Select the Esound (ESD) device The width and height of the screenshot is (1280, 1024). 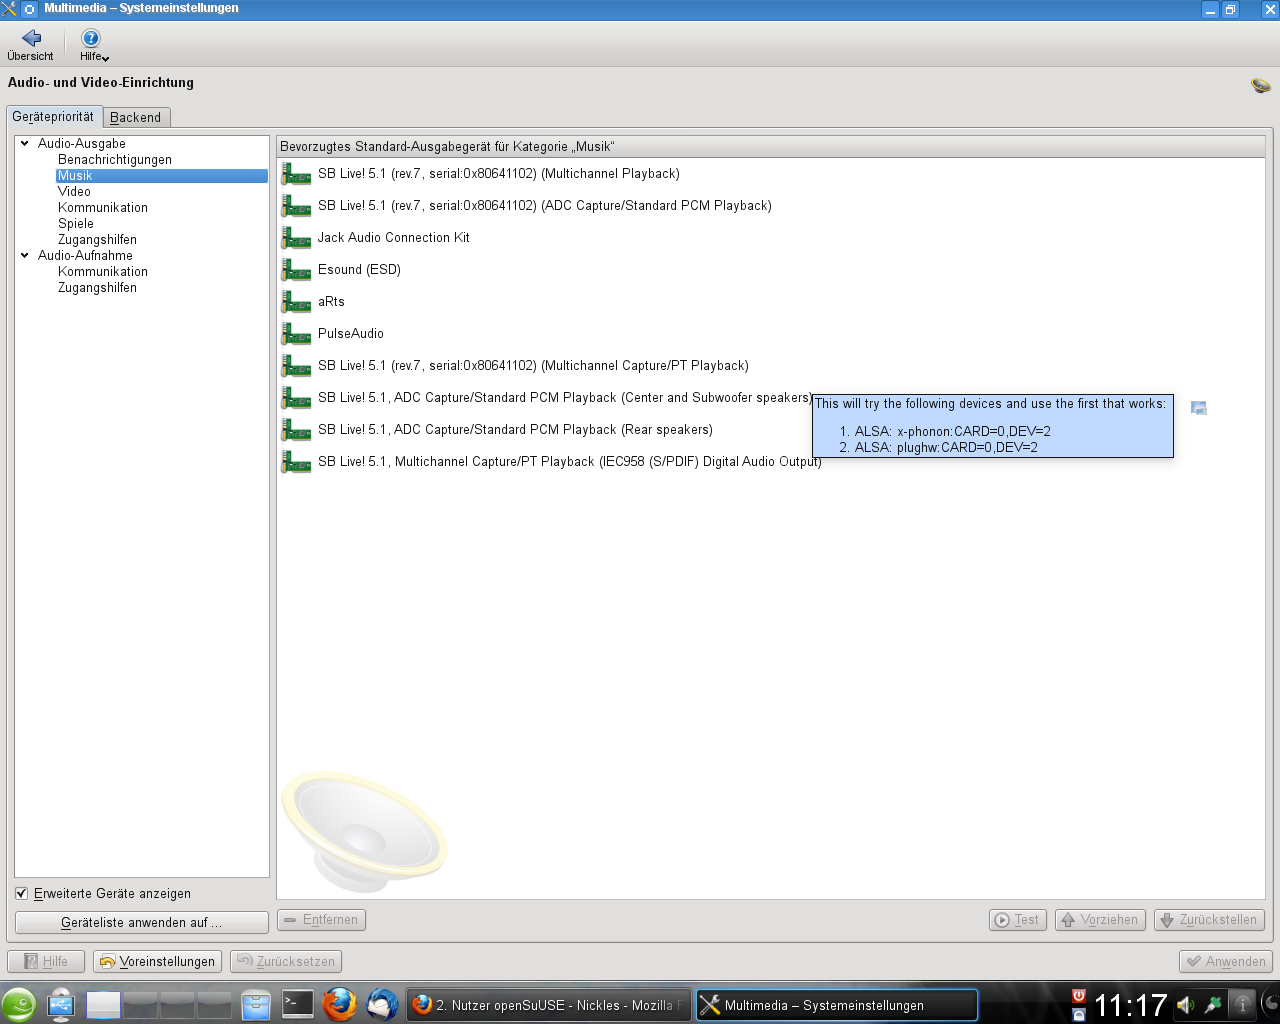tap(359, 270)
